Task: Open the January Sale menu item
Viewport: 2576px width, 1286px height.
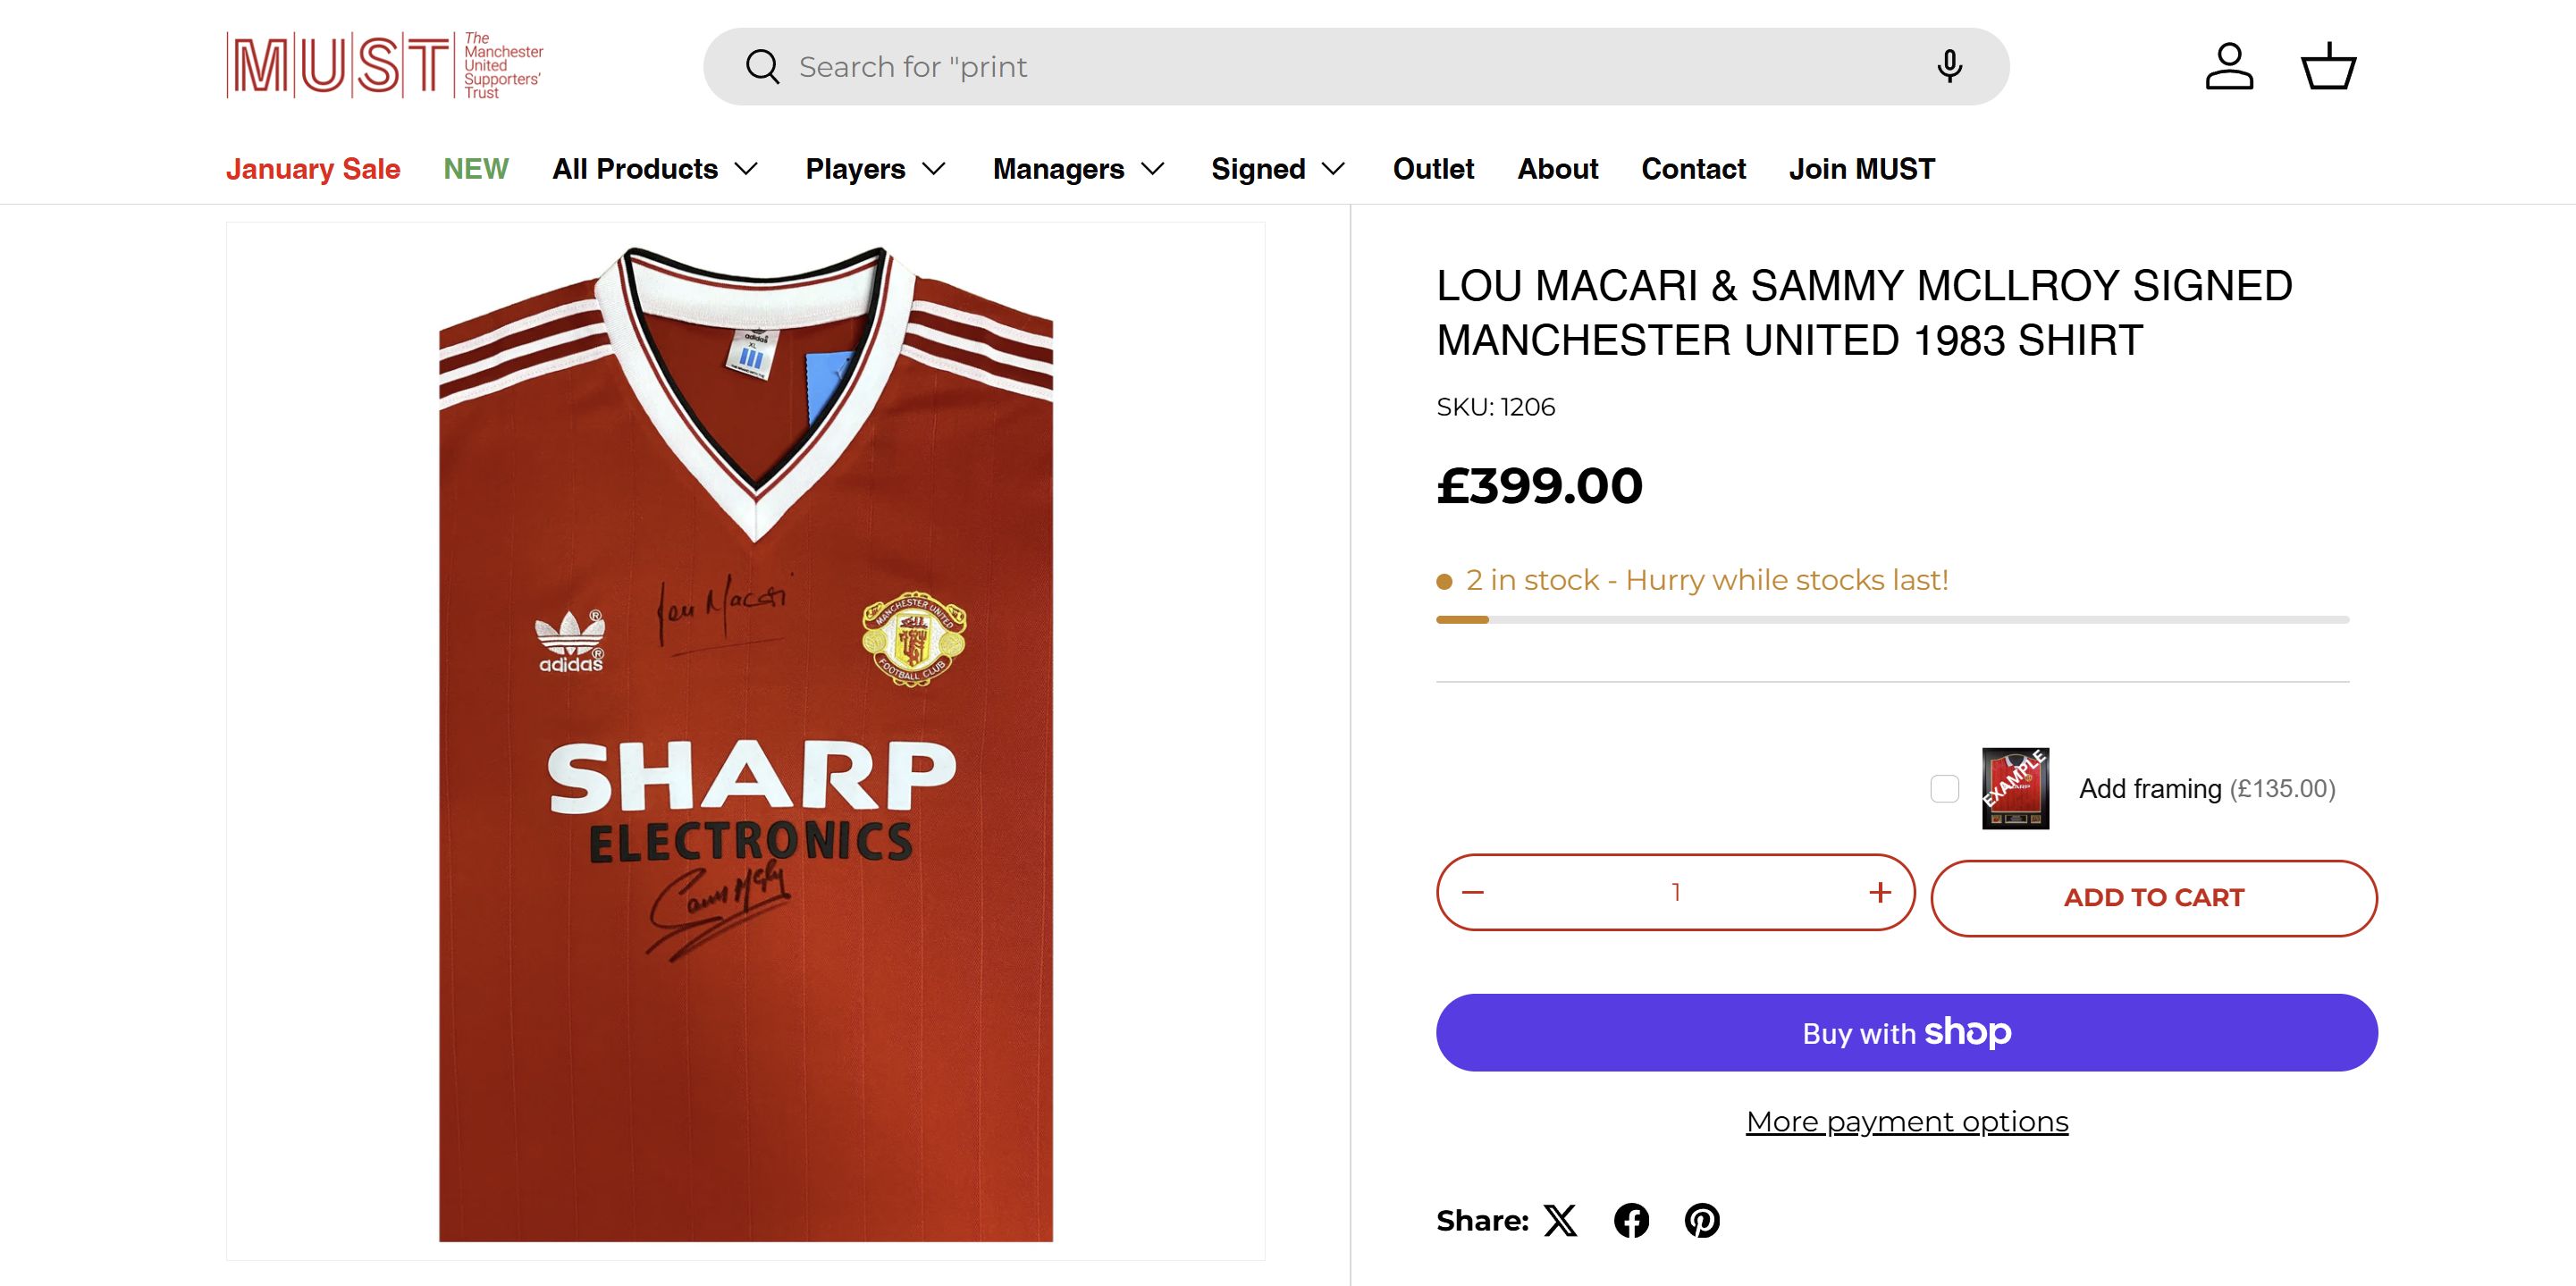Action: 313,169
